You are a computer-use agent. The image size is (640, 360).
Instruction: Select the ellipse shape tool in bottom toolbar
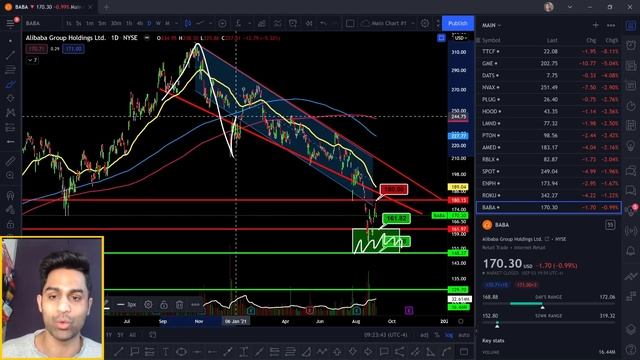(181, 351)
